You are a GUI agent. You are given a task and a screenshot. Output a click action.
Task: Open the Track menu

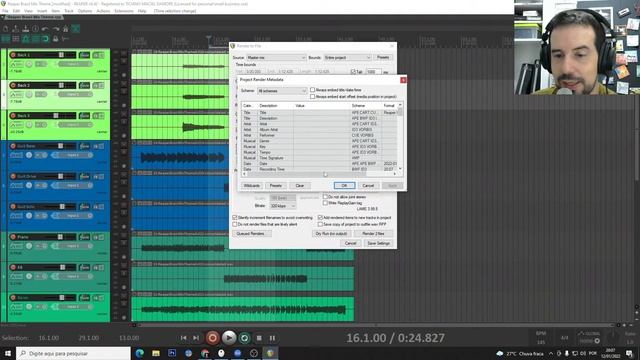[x=69, y=11]
